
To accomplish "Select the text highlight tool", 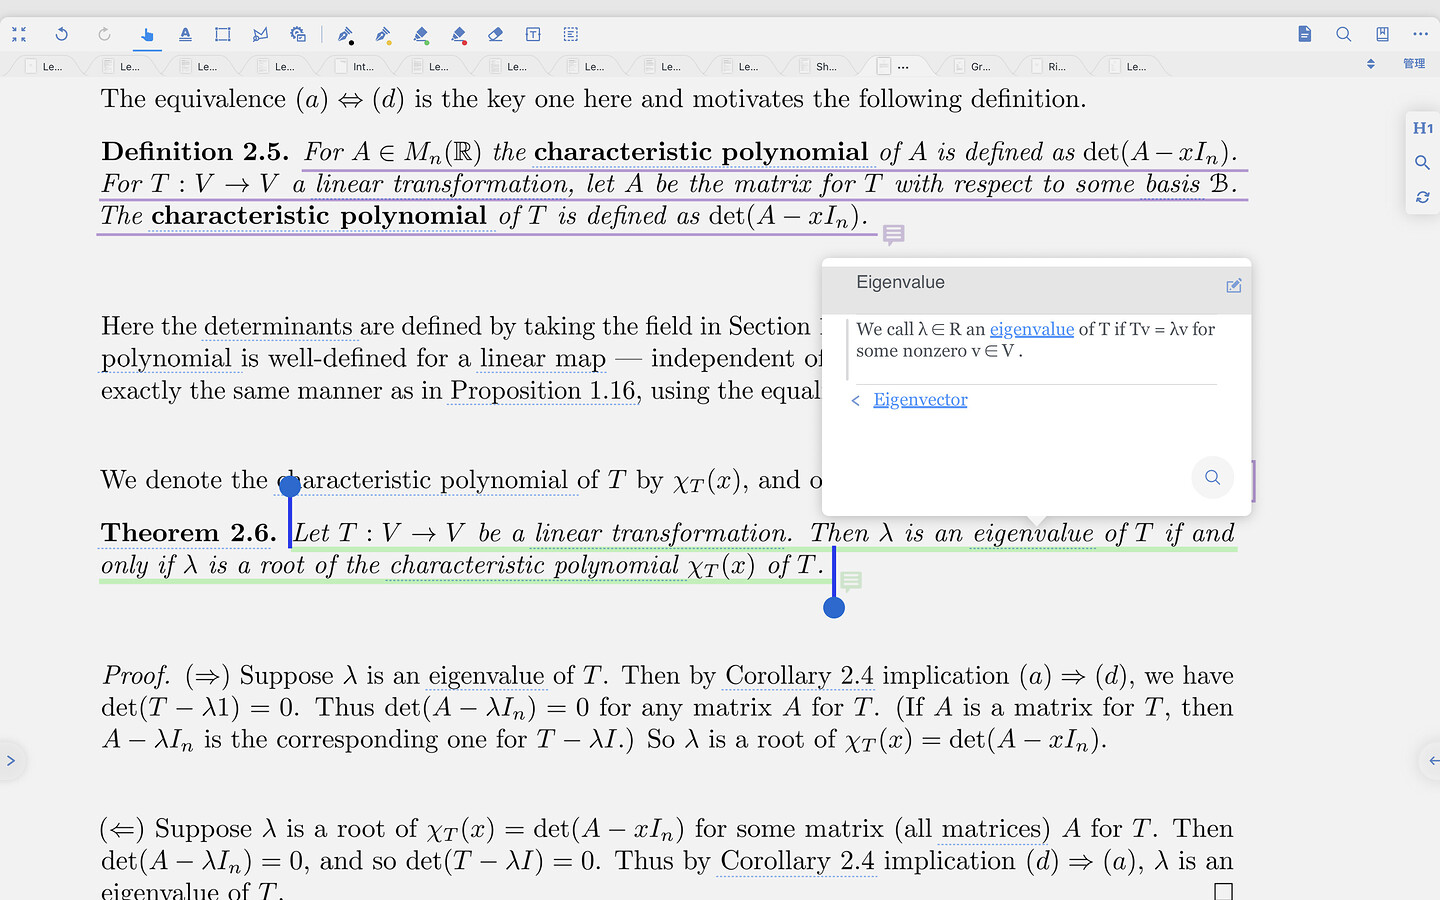I will coord(185,34).
